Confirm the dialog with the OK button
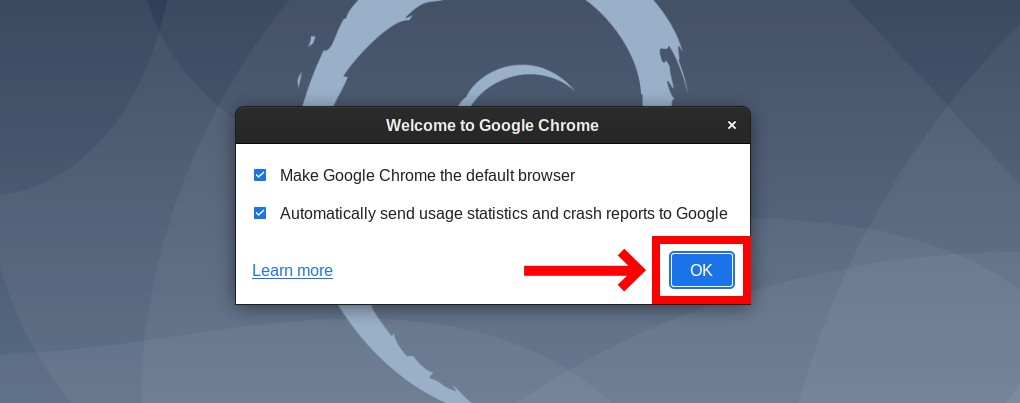This screenshot has height=403, width=1020. tap(701, 270)
